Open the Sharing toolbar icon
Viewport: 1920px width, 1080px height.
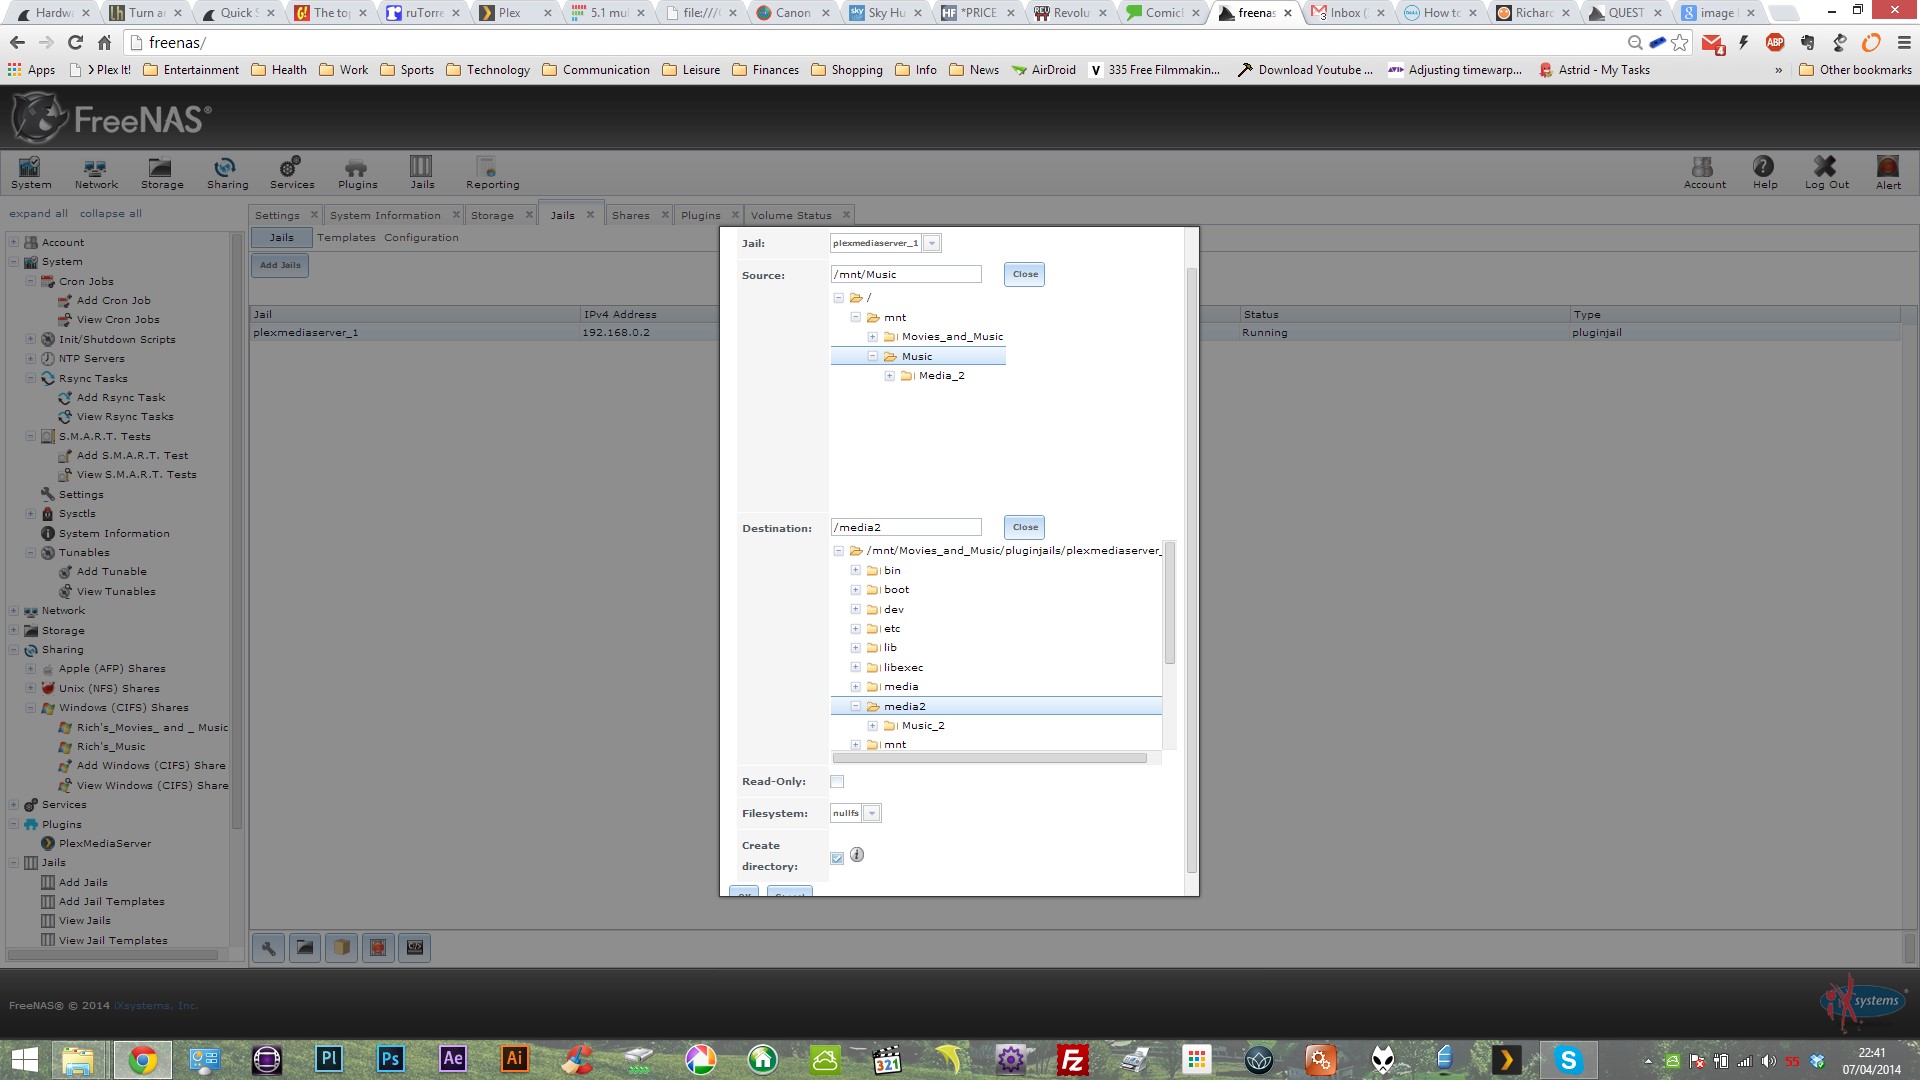(227, 172)
